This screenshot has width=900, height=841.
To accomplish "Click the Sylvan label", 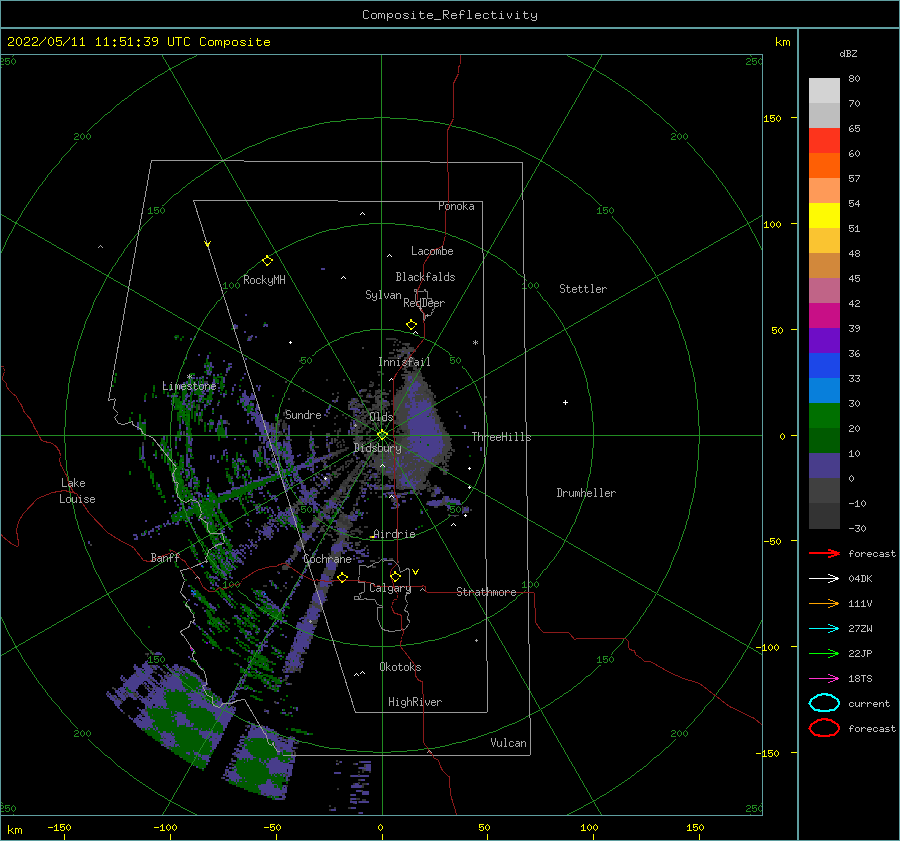I will coord(383,295).
